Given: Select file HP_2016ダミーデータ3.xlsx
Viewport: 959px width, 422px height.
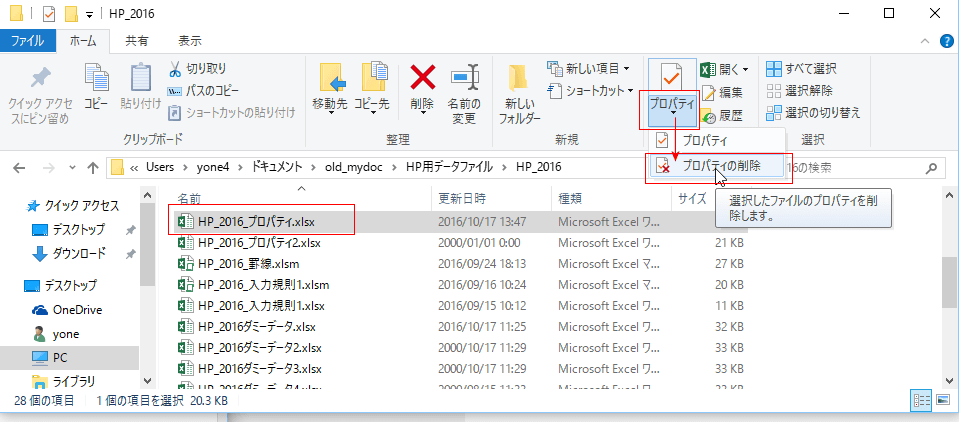Looking at the screenshot, I should (x=250, y=369).
